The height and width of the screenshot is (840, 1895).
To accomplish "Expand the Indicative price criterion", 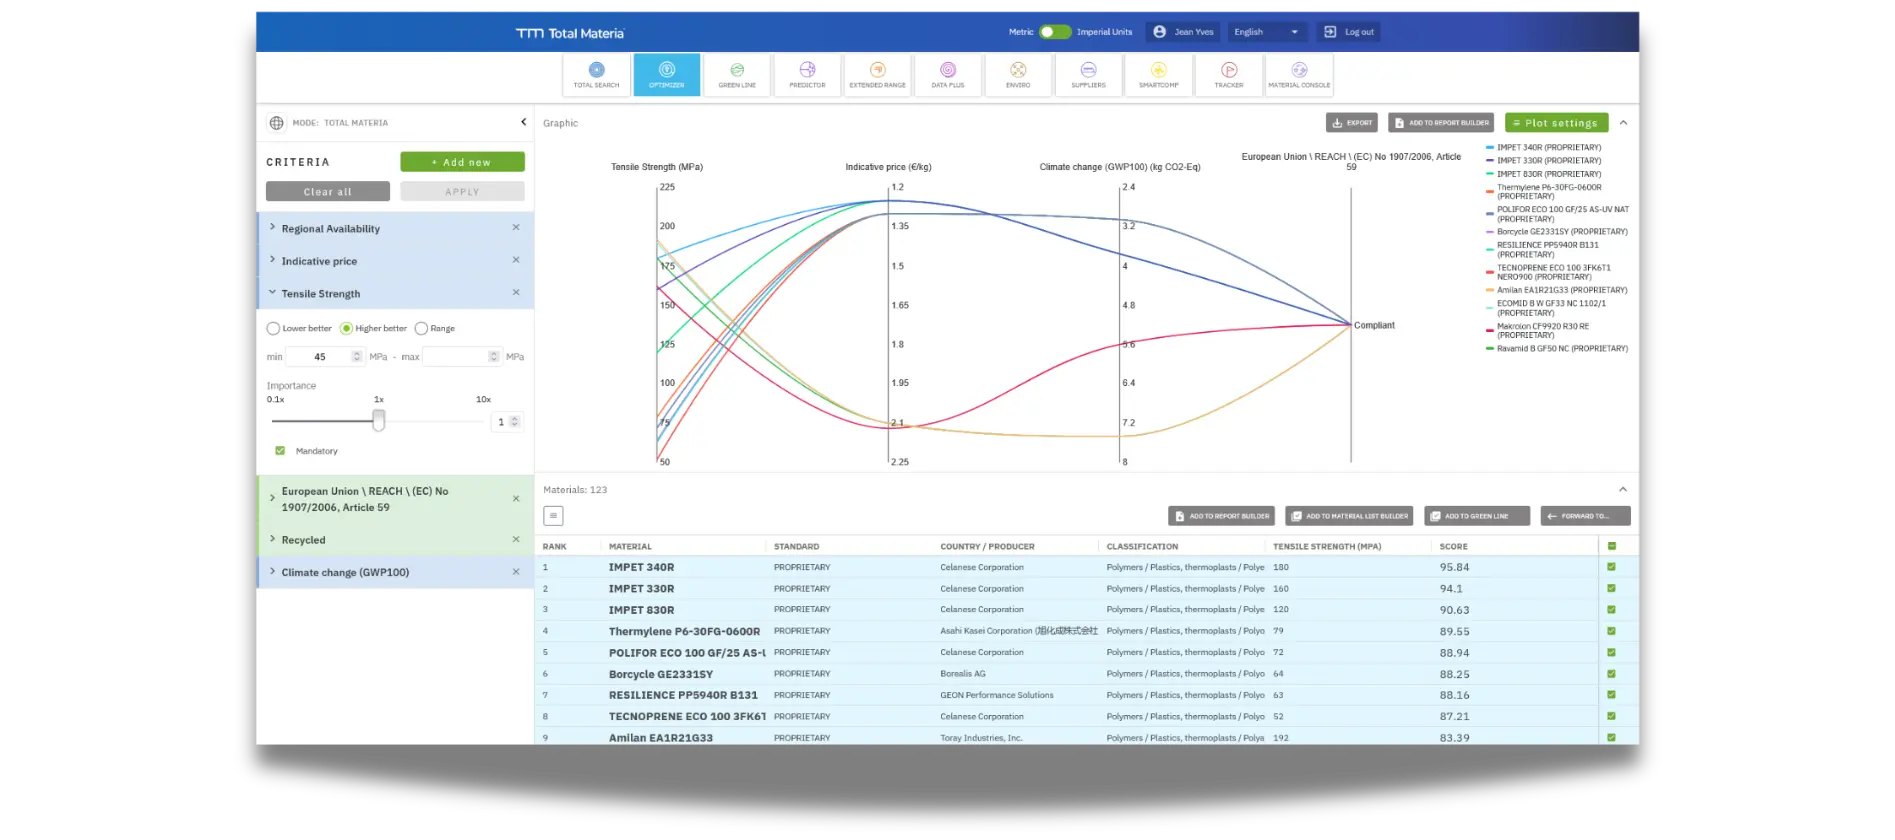I will click(x=272, y=260).
